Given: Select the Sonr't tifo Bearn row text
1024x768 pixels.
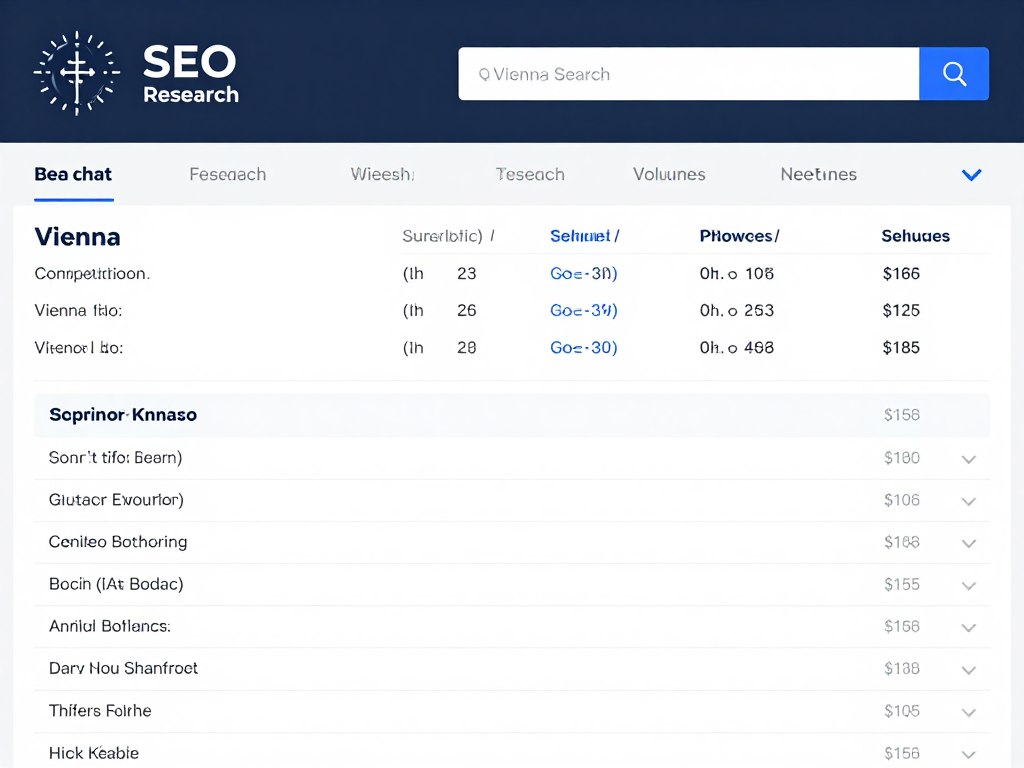Looking at the screenshot, I should [116, 458].
